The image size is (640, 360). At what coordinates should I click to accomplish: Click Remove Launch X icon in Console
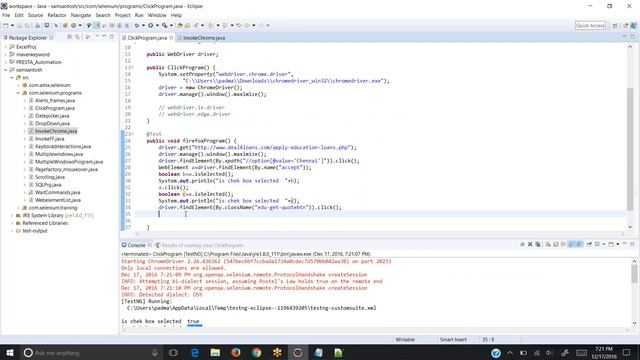530,244
